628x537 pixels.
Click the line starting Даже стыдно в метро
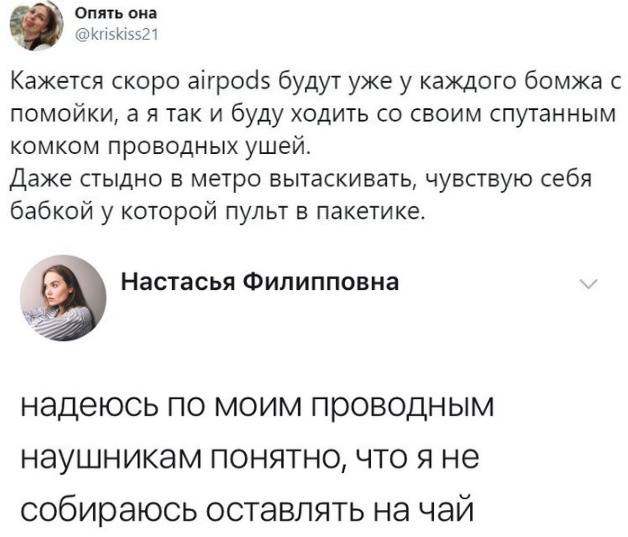coord(300,178)
